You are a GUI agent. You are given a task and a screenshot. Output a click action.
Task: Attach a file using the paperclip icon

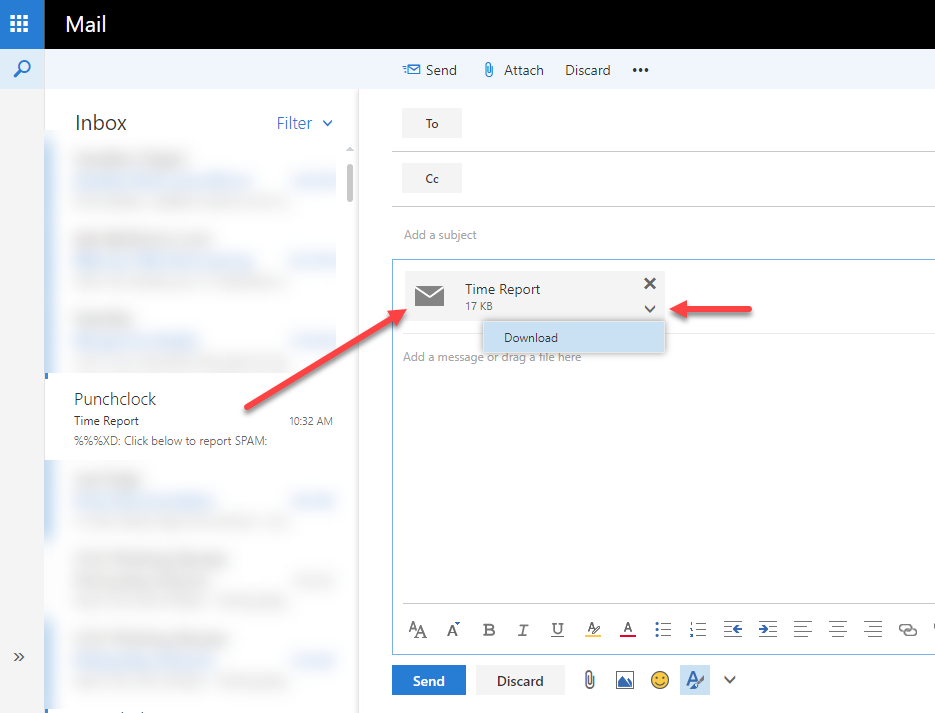(590, 680)
